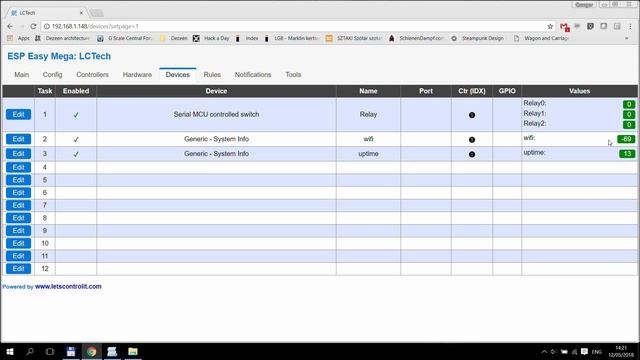The width and height of the screenshot is (640, 360).
Task: Open Steampunk Design bookmark
Action: click(478, 38)
